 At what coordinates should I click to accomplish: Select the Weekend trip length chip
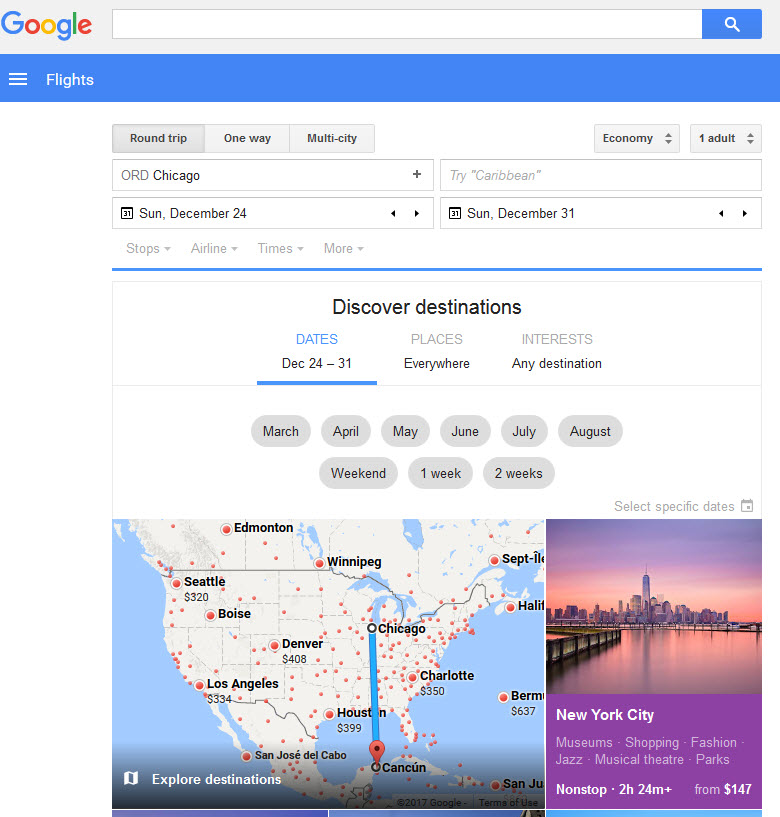pos(358,473)
